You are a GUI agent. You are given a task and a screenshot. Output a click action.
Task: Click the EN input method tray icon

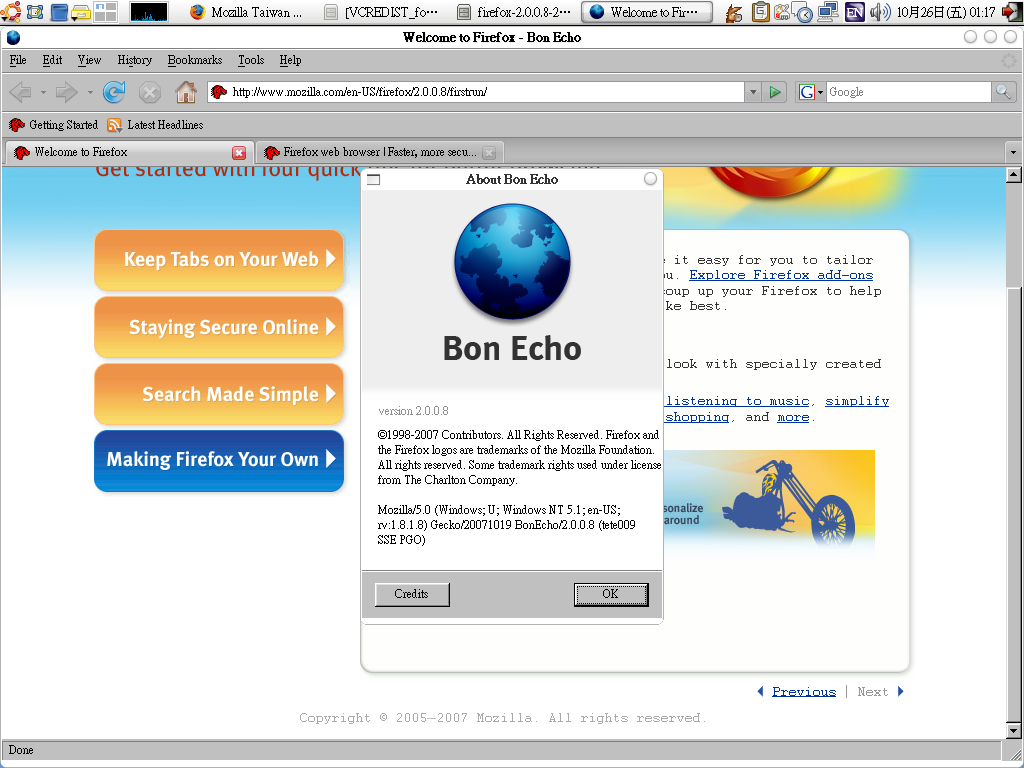854,12
